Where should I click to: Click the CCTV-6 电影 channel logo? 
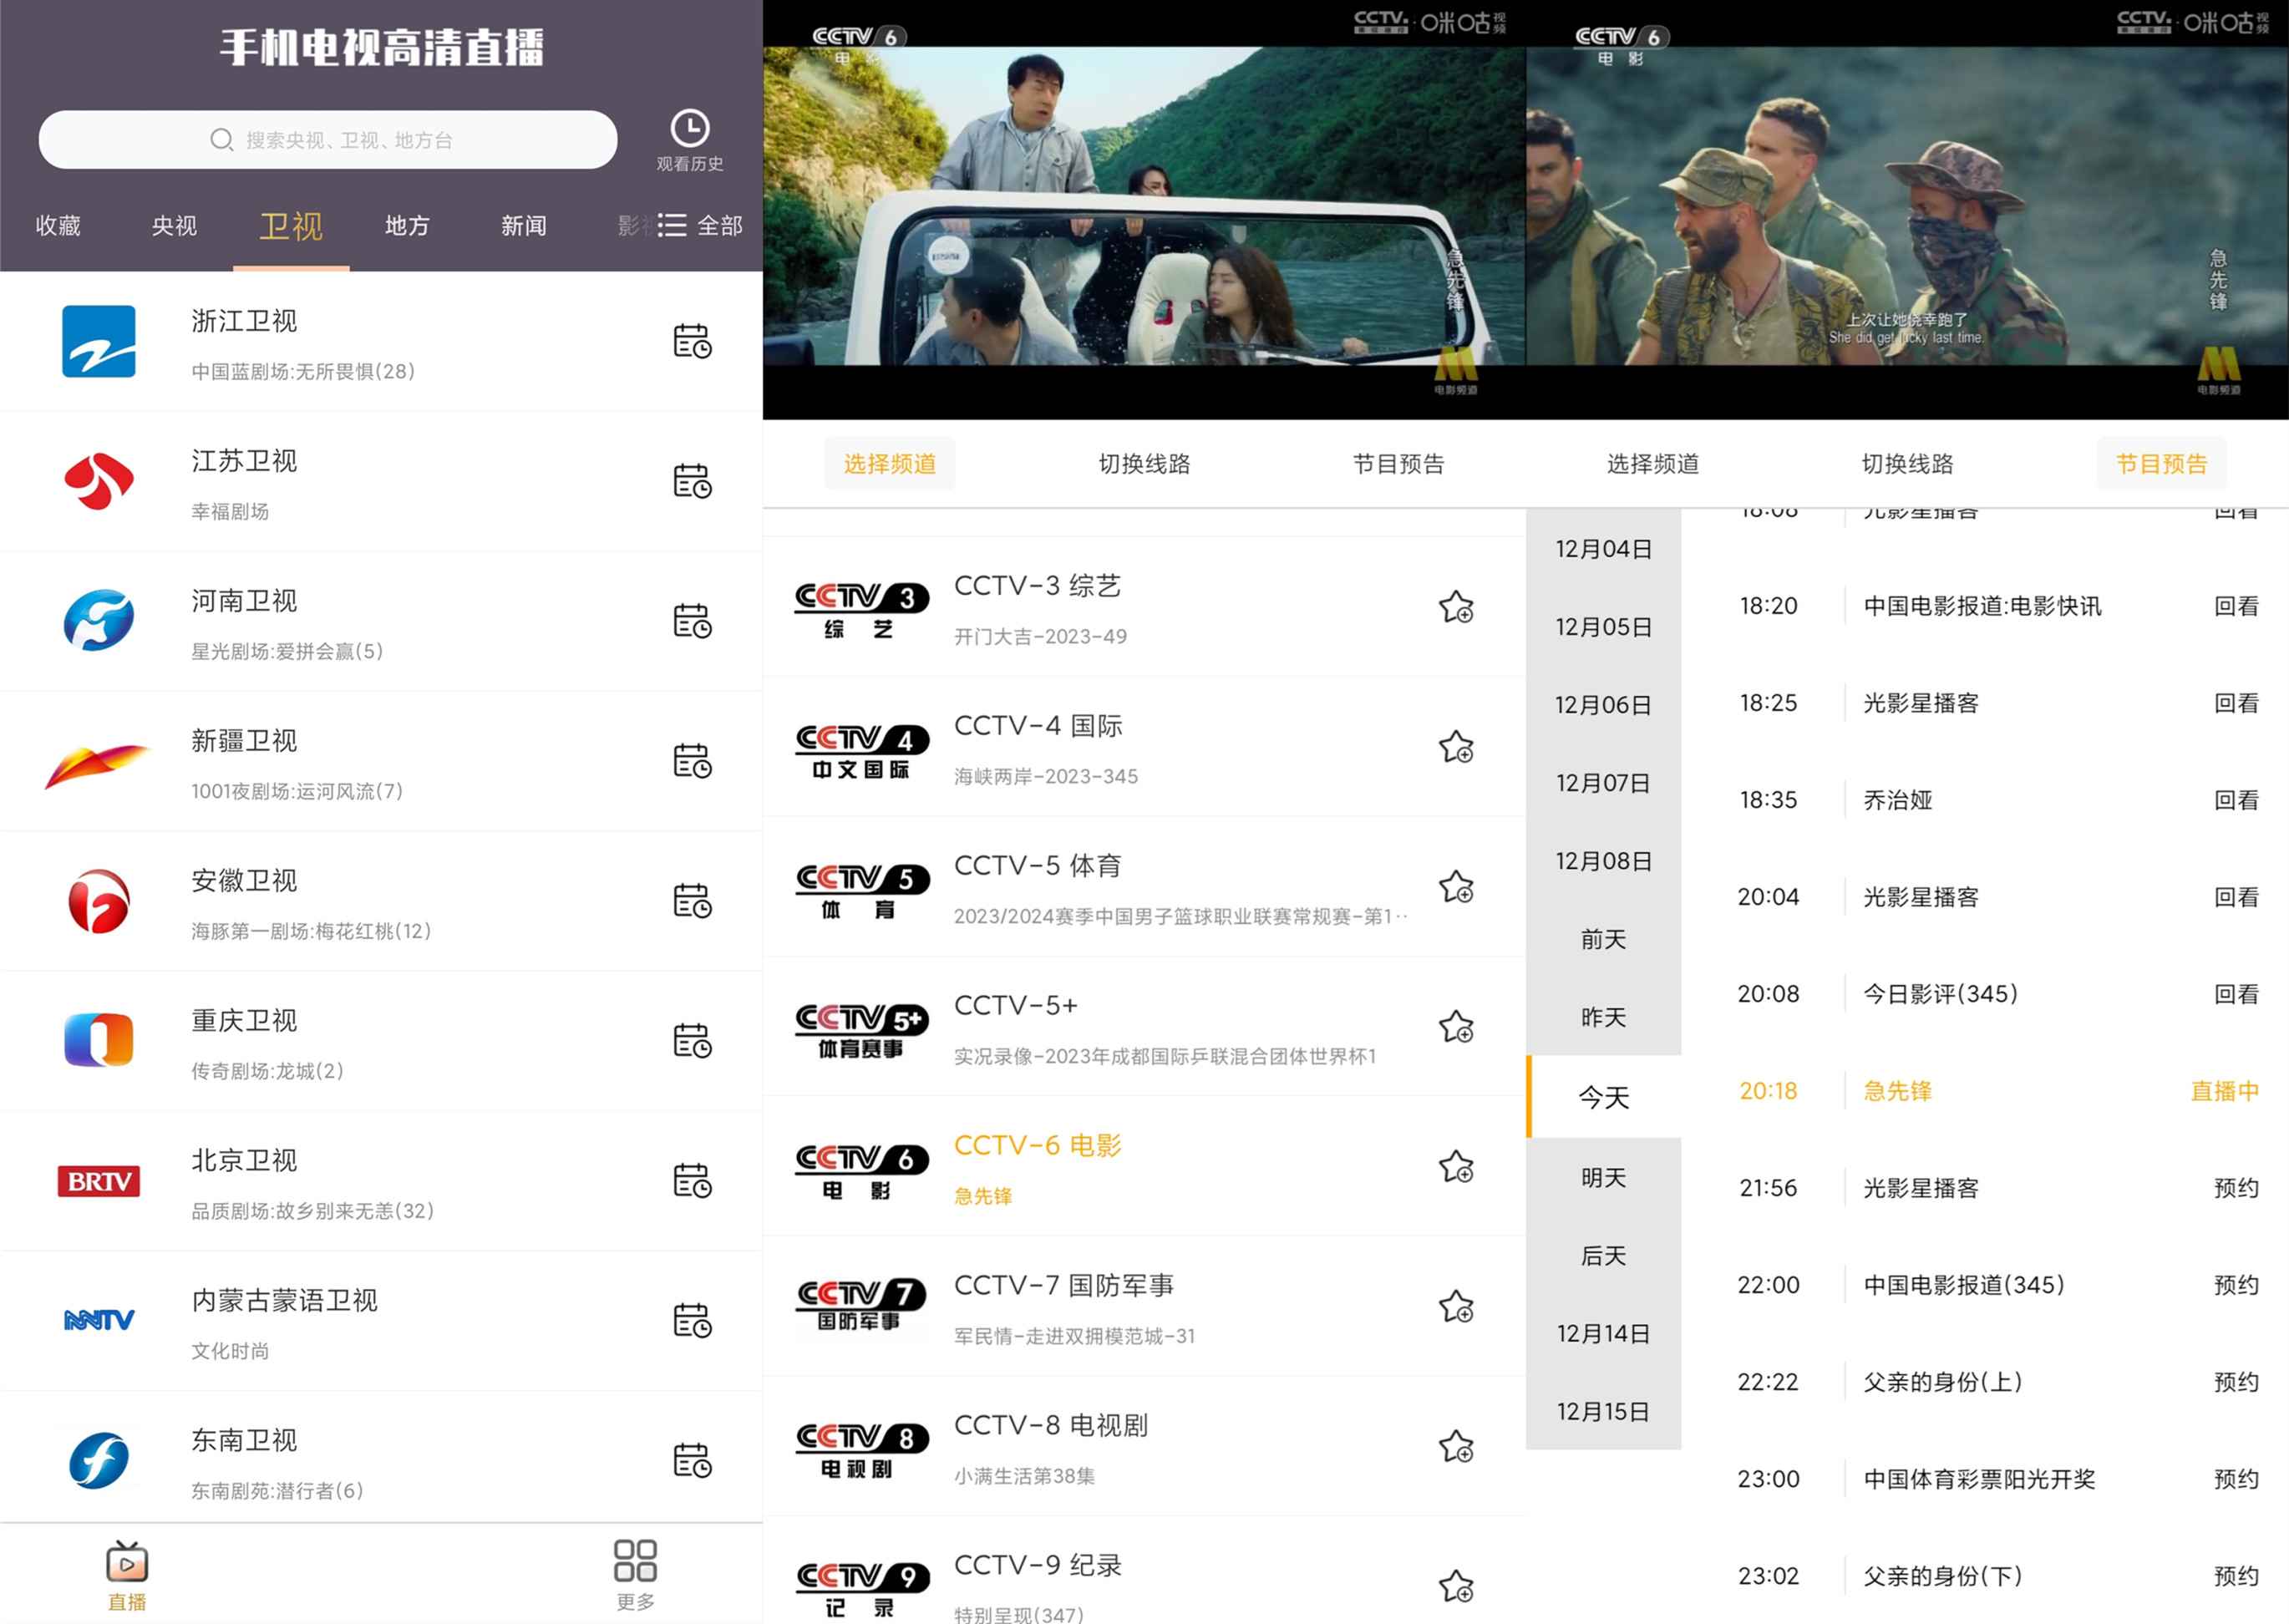point(862,1167)
